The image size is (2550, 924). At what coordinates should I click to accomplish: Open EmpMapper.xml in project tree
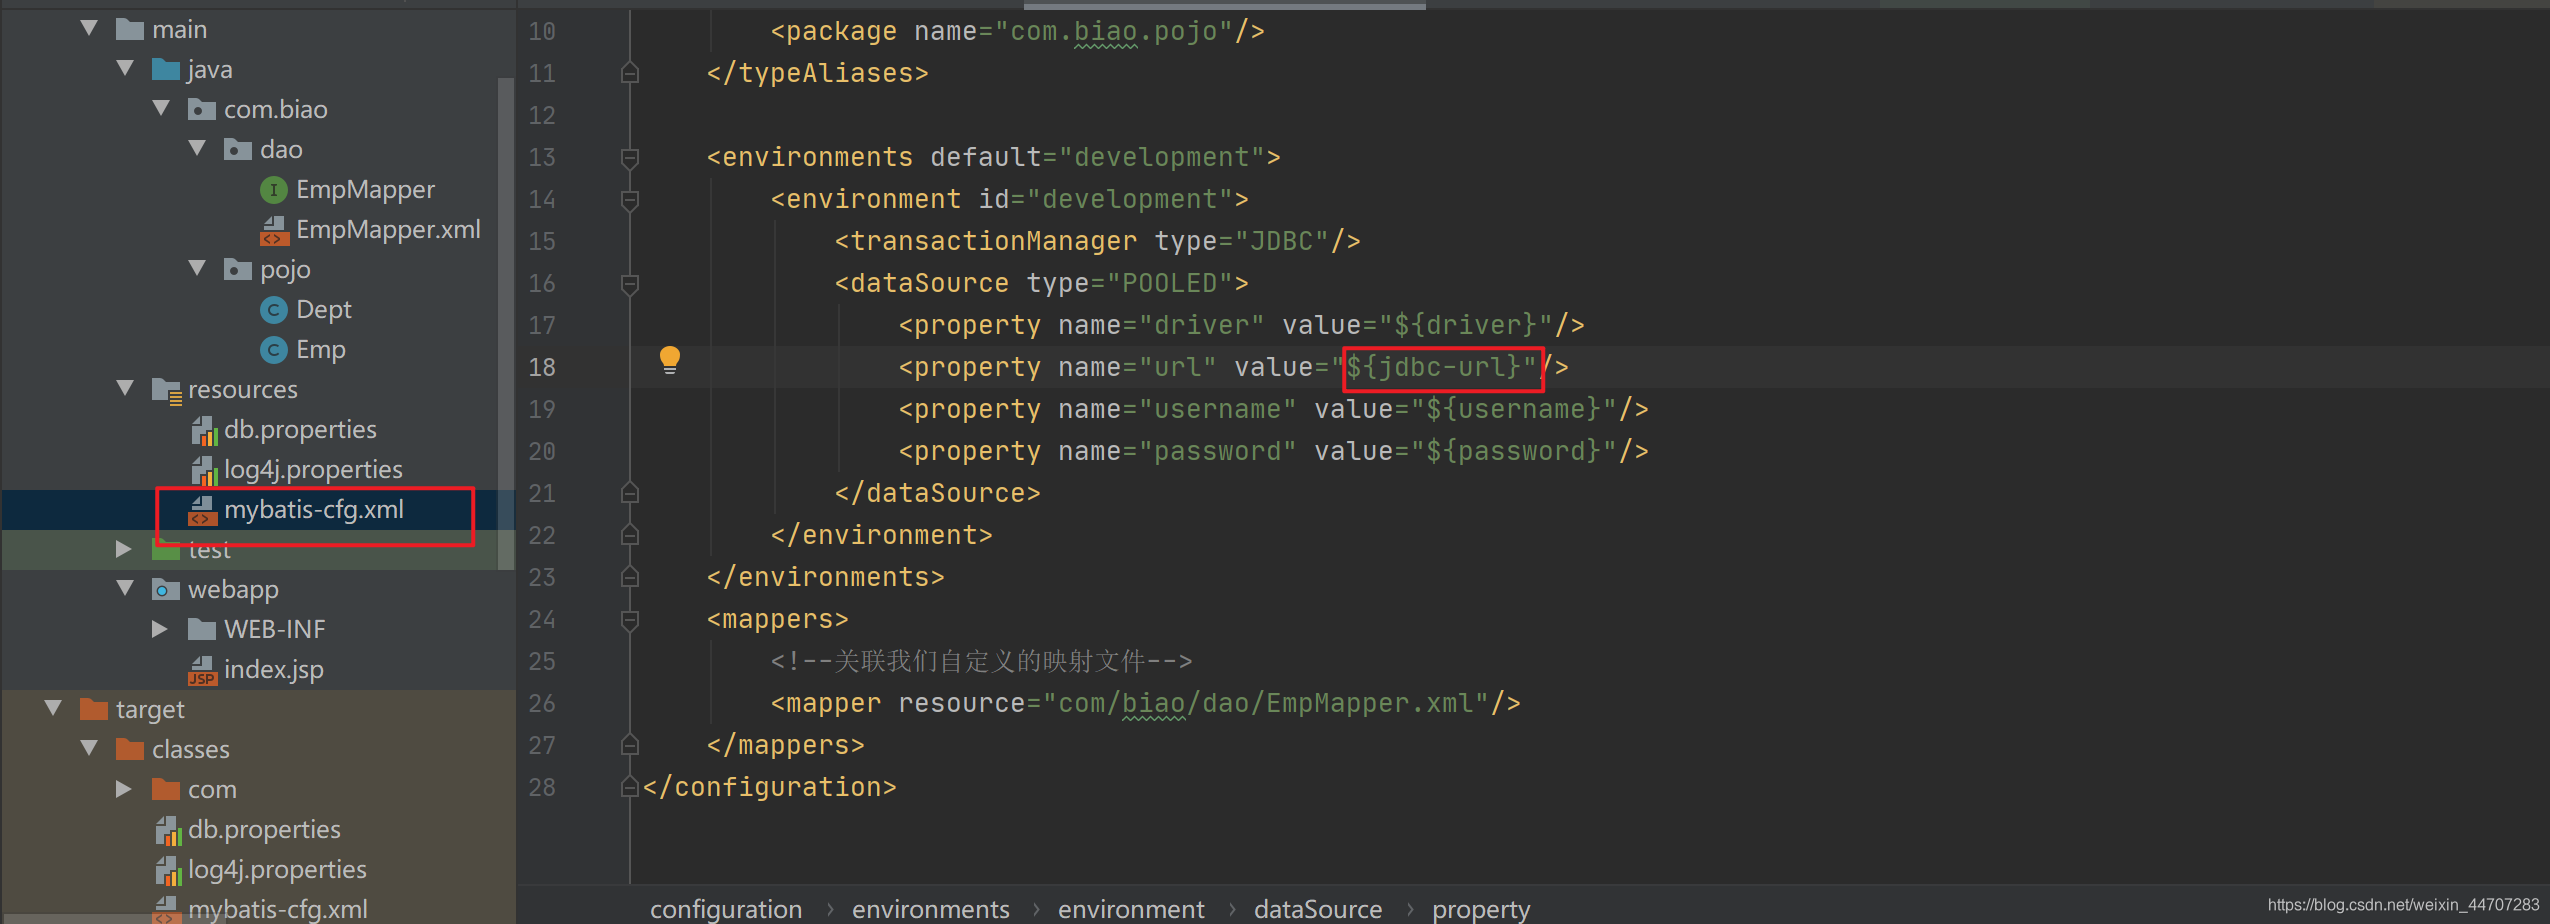(388, 230)
